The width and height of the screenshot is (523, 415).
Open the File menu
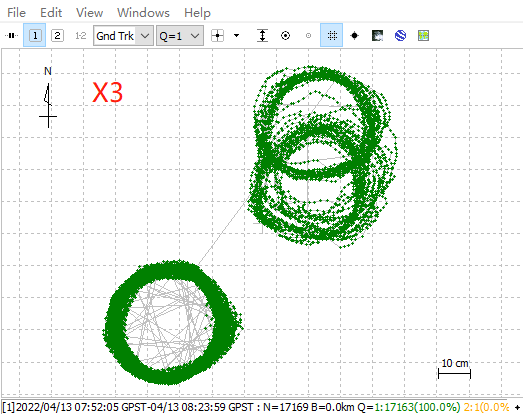[x=16, y=13]
